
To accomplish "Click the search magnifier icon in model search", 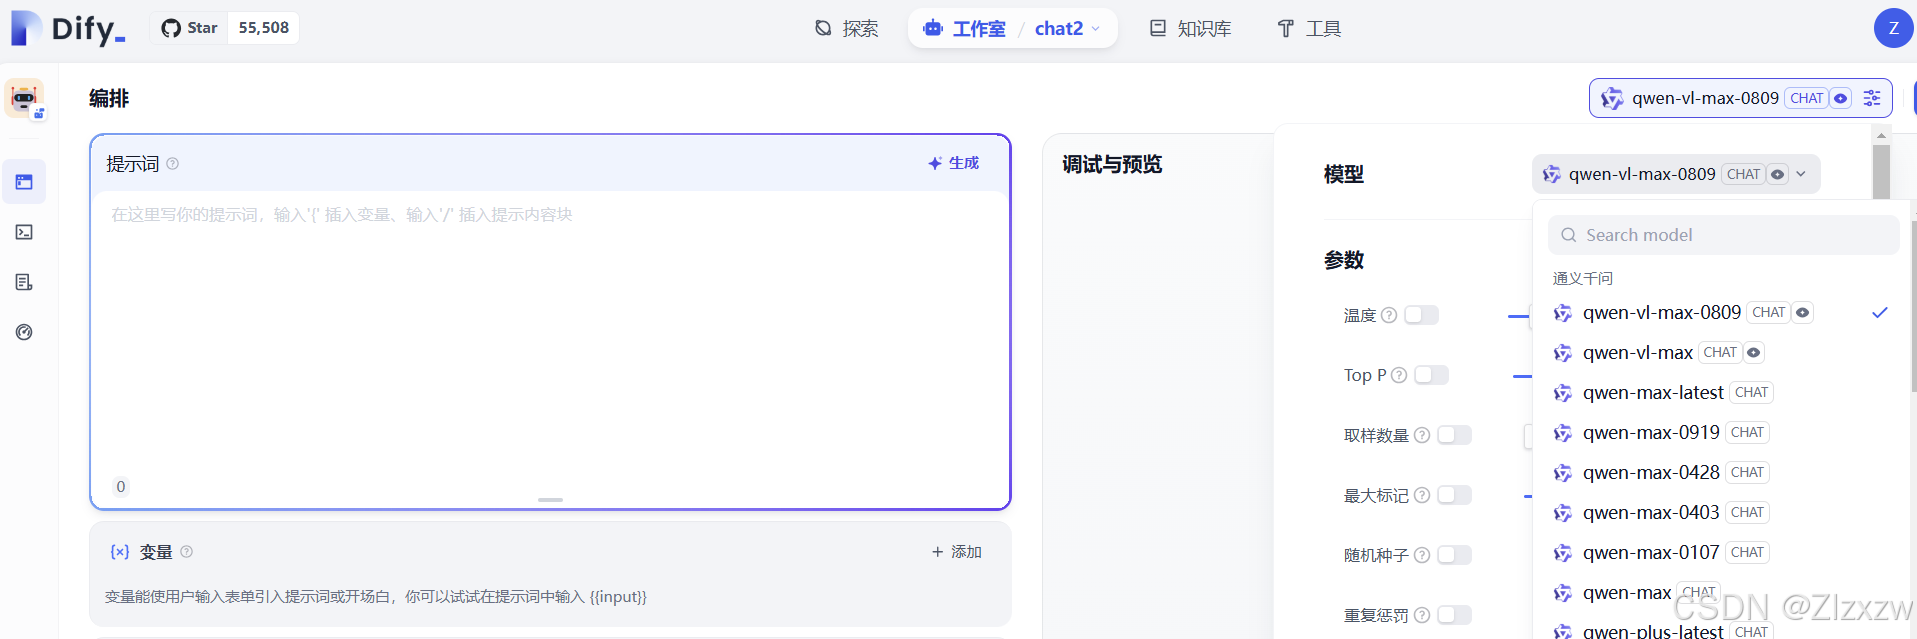I will (1568, 235).
